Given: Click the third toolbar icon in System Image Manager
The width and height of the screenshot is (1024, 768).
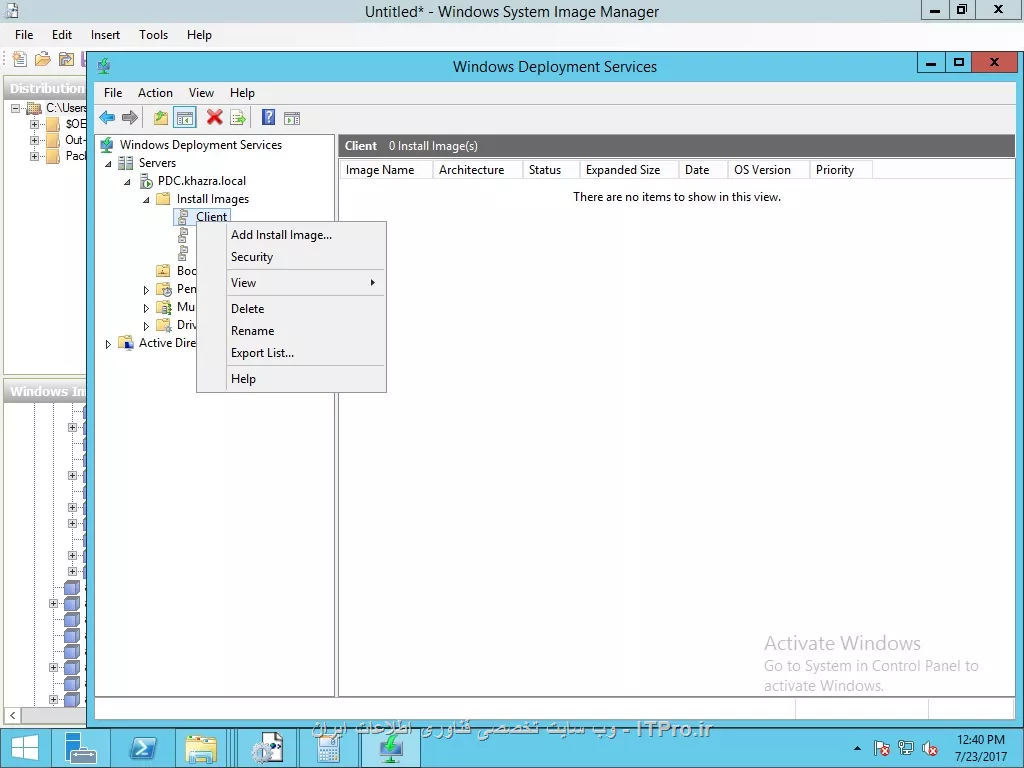Looking at the screenshot, I should (x=66, y=59).
